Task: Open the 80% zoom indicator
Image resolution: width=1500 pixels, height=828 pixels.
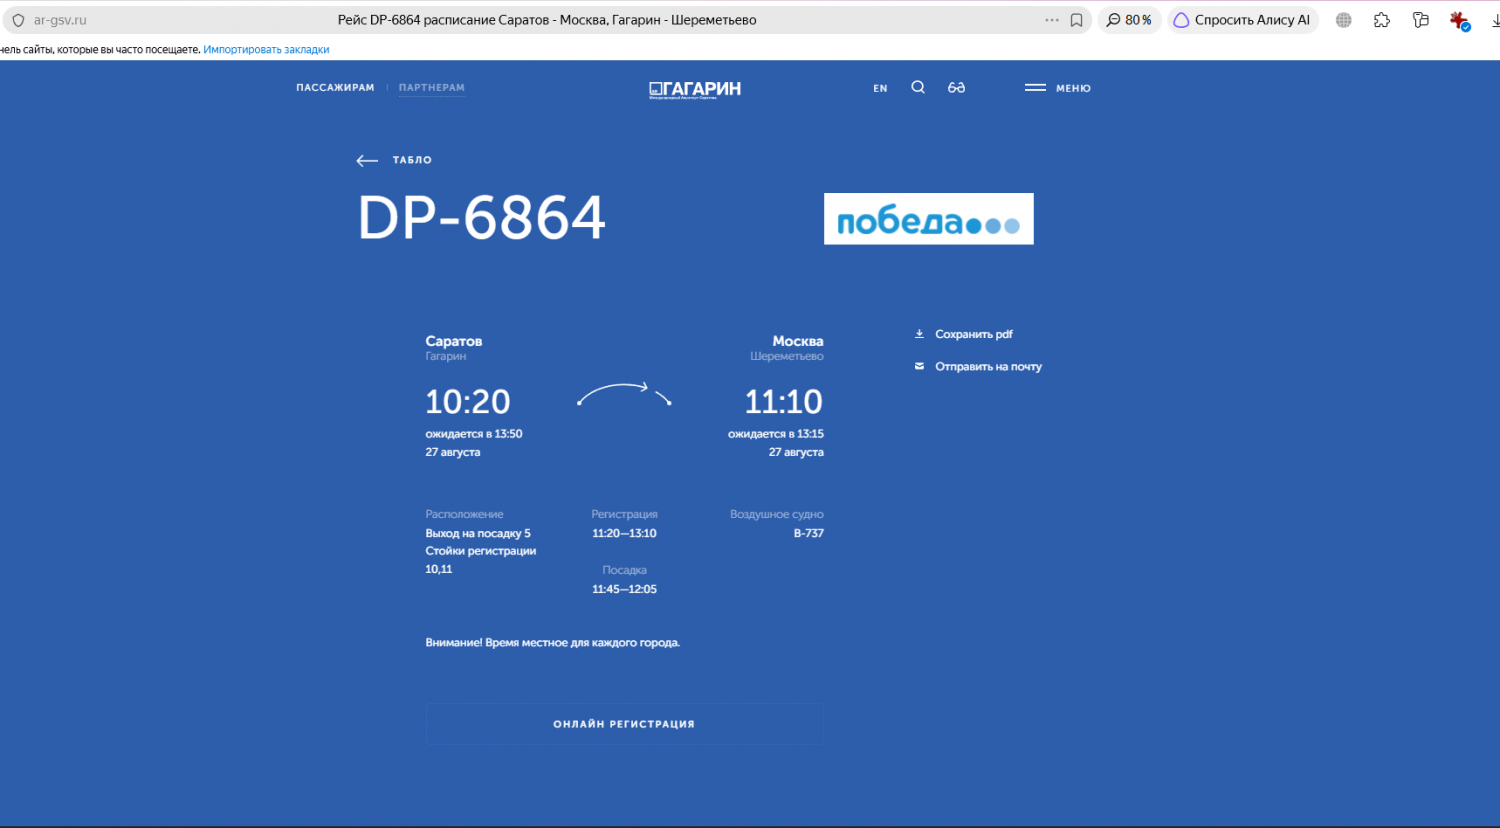Action: [x=1129, y=20]
